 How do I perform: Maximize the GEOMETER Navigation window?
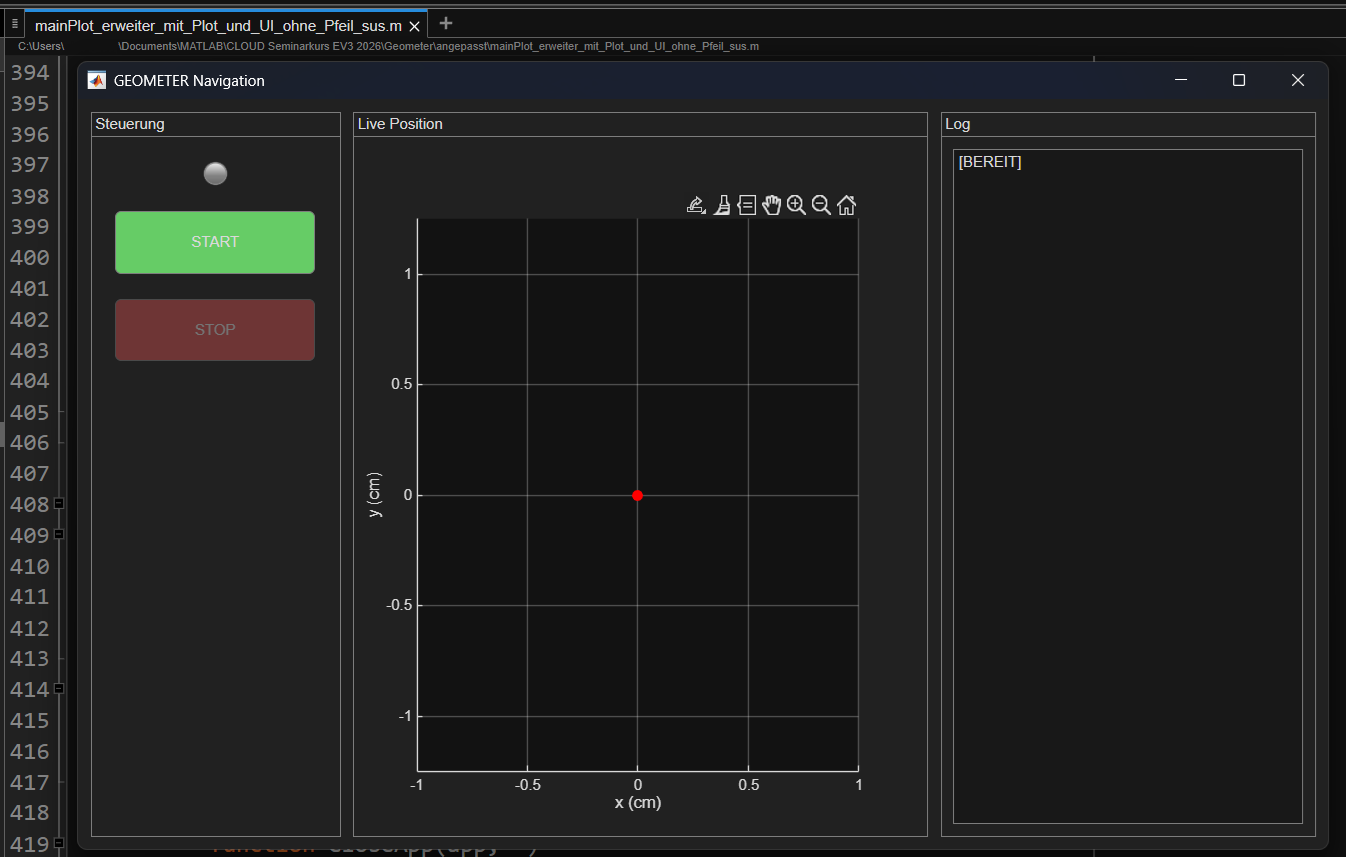[x=1239, y=80]
